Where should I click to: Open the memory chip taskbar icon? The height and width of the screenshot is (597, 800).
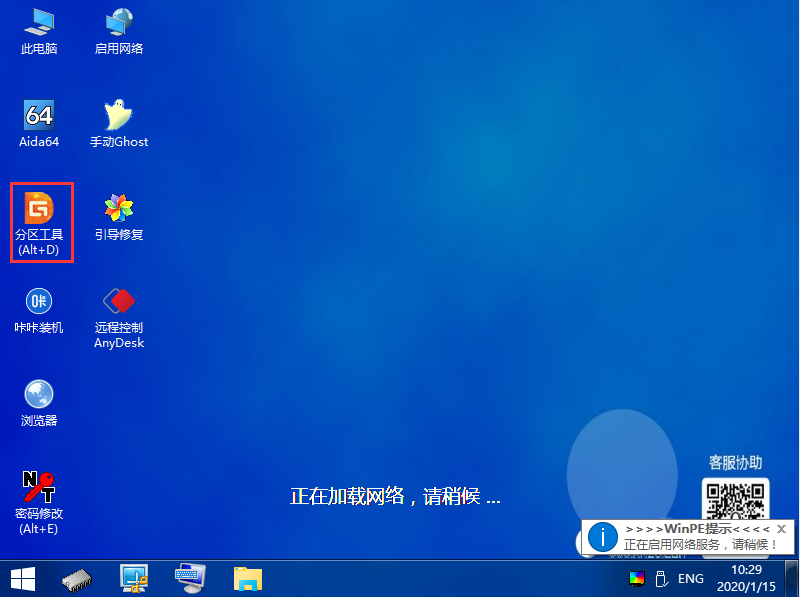click(x=77, y=580)
